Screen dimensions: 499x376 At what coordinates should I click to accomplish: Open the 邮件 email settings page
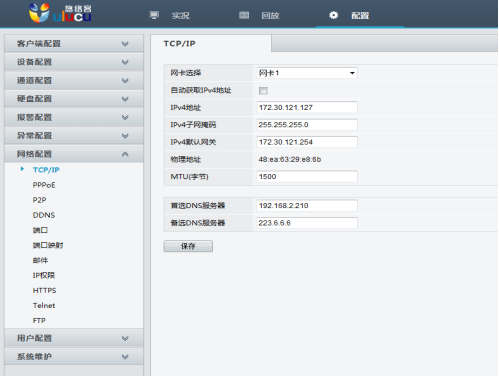(40, 260)
